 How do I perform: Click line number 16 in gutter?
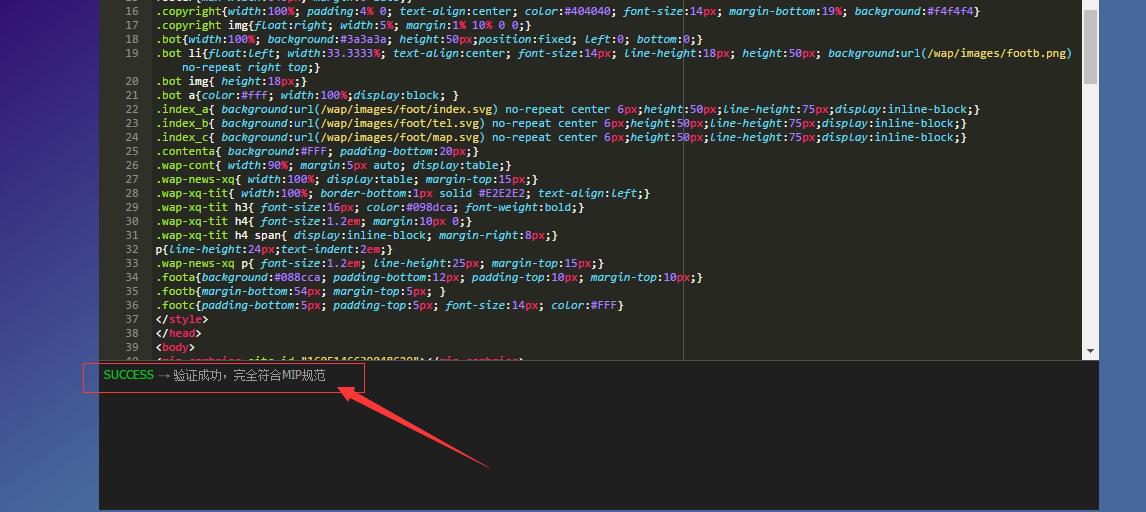tap(132, 11)
